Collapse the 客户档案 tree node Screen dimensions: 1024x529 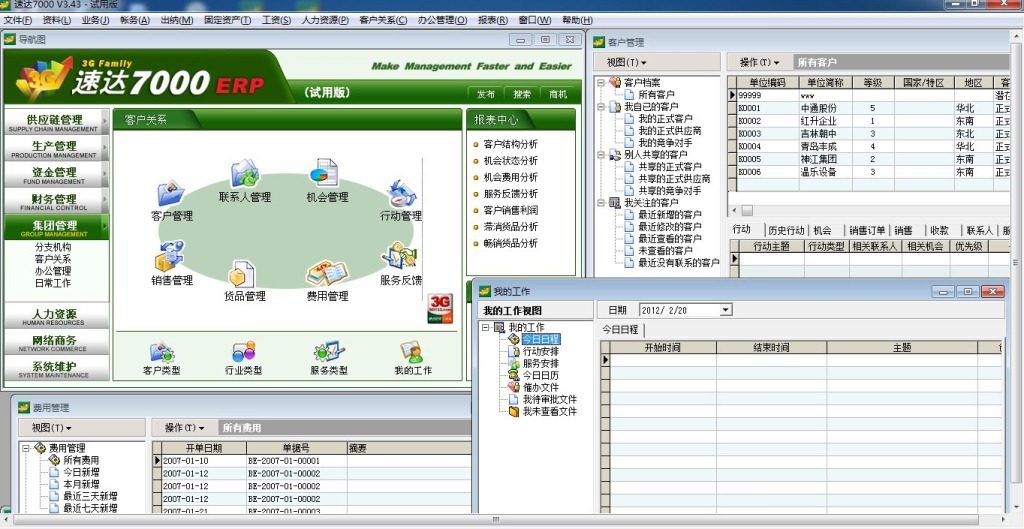[x=601, y=83]
